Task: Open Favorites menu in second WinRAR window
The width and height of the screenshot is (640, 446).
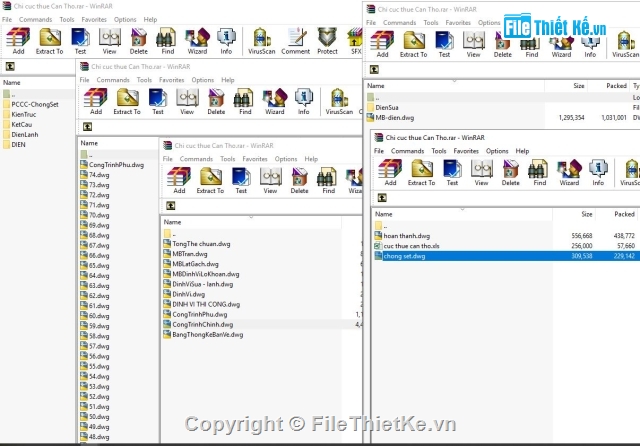Action: [x=171, y=80]
